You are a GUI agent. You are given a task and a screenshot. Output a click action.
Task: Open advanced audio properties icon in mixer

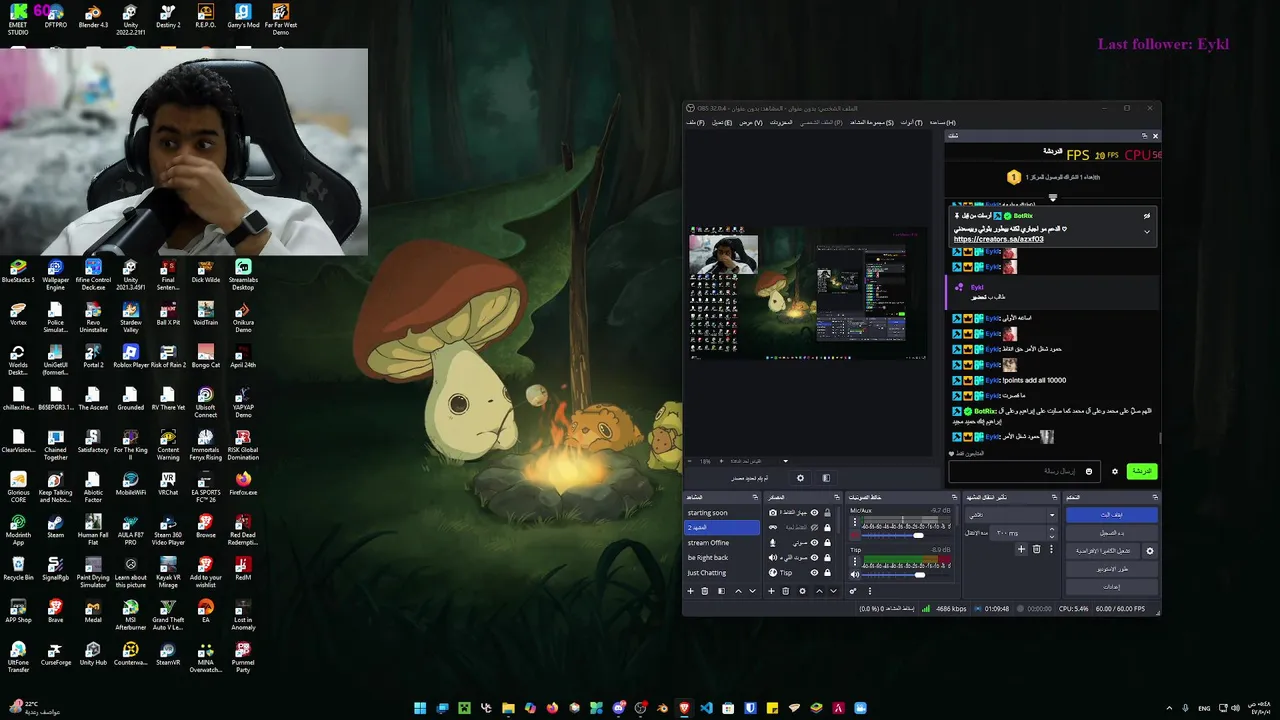[853, 591]
